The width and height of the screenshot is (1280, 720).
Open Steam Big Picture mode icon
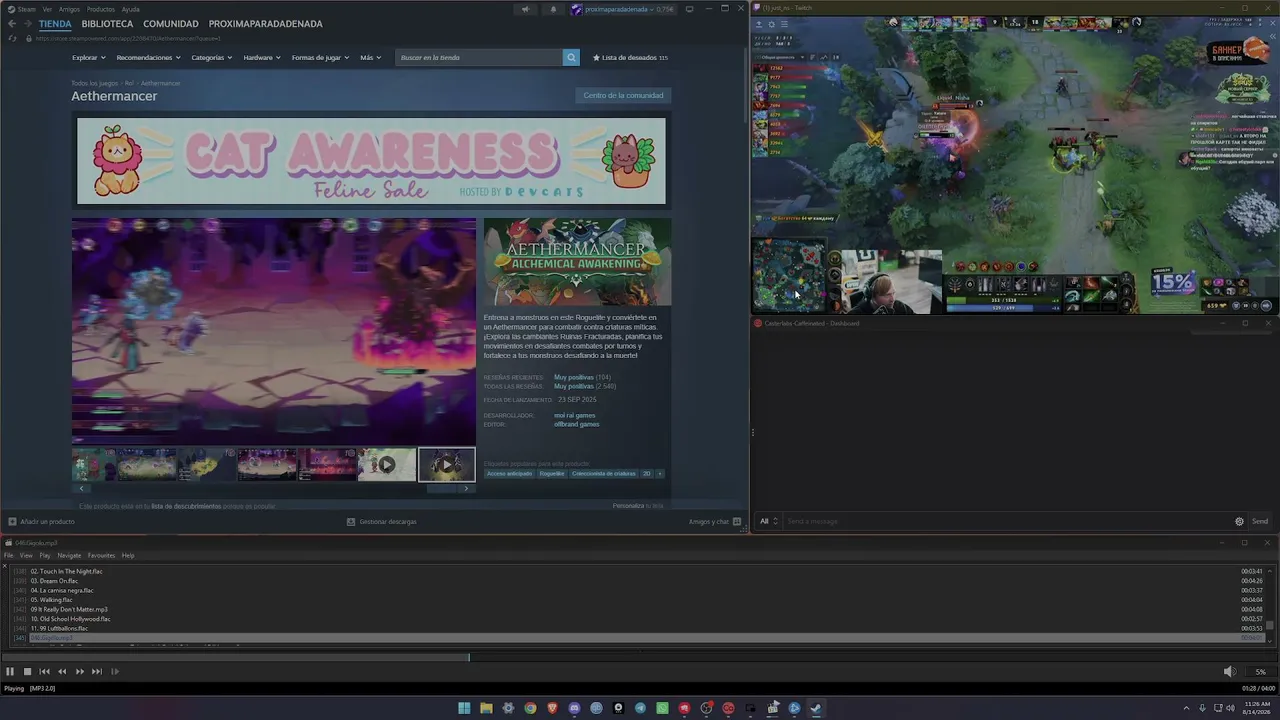[x=689, y=9]
